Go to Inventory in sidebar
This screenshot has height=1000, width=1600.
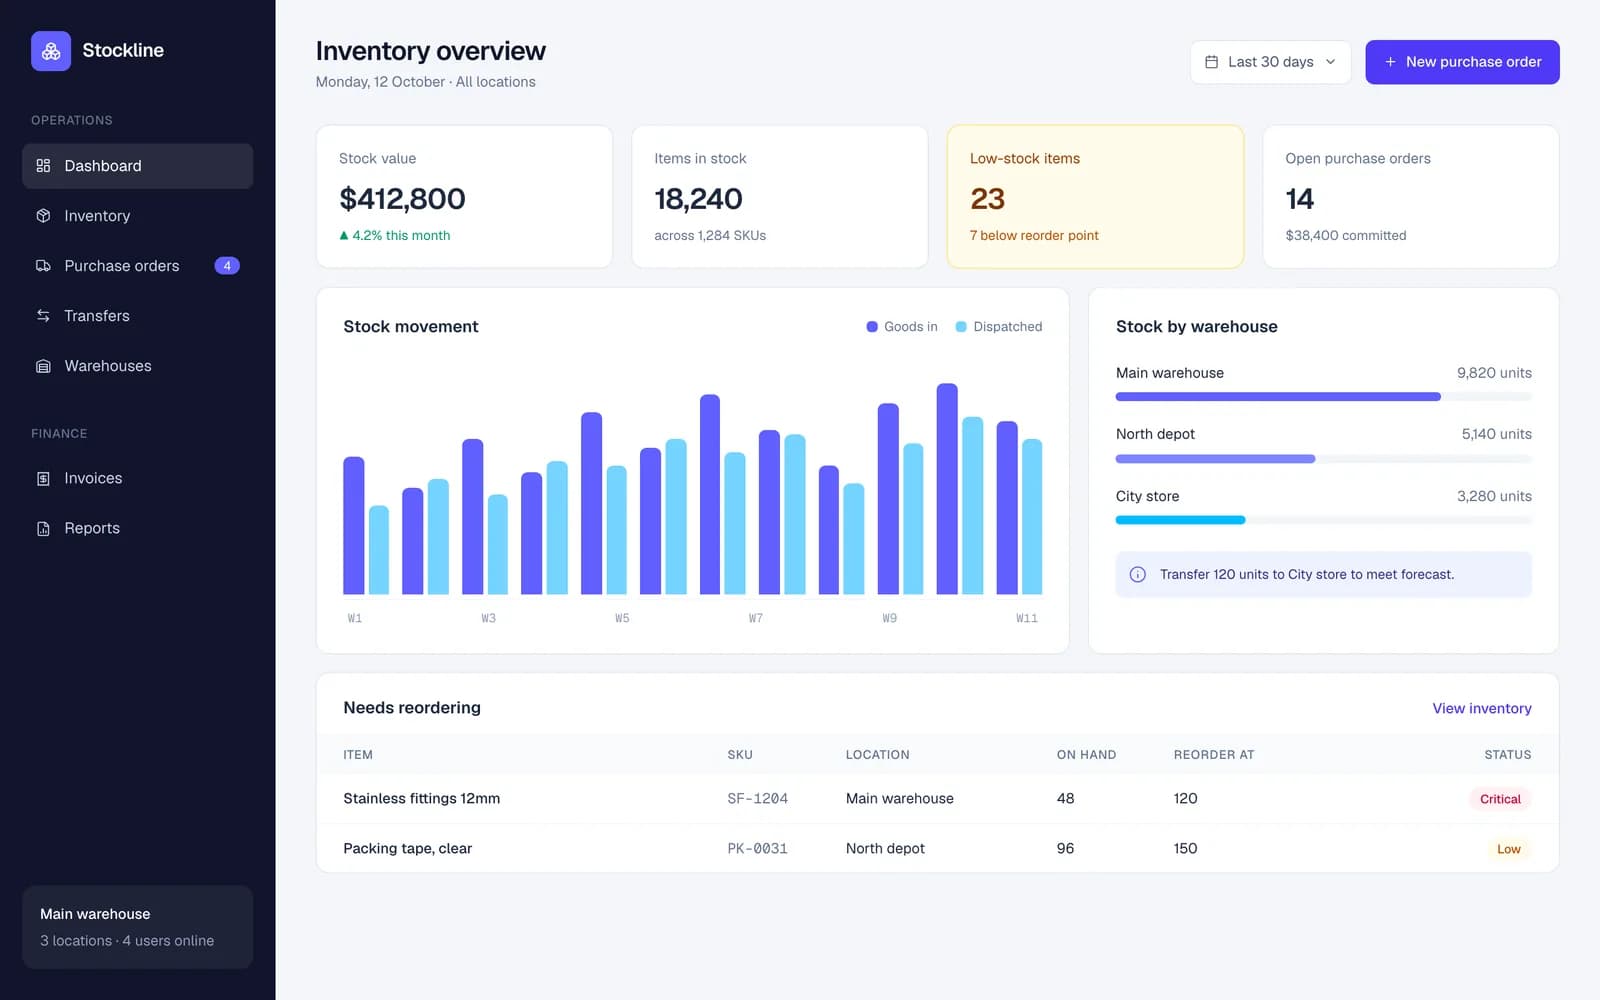coord(137,216)
